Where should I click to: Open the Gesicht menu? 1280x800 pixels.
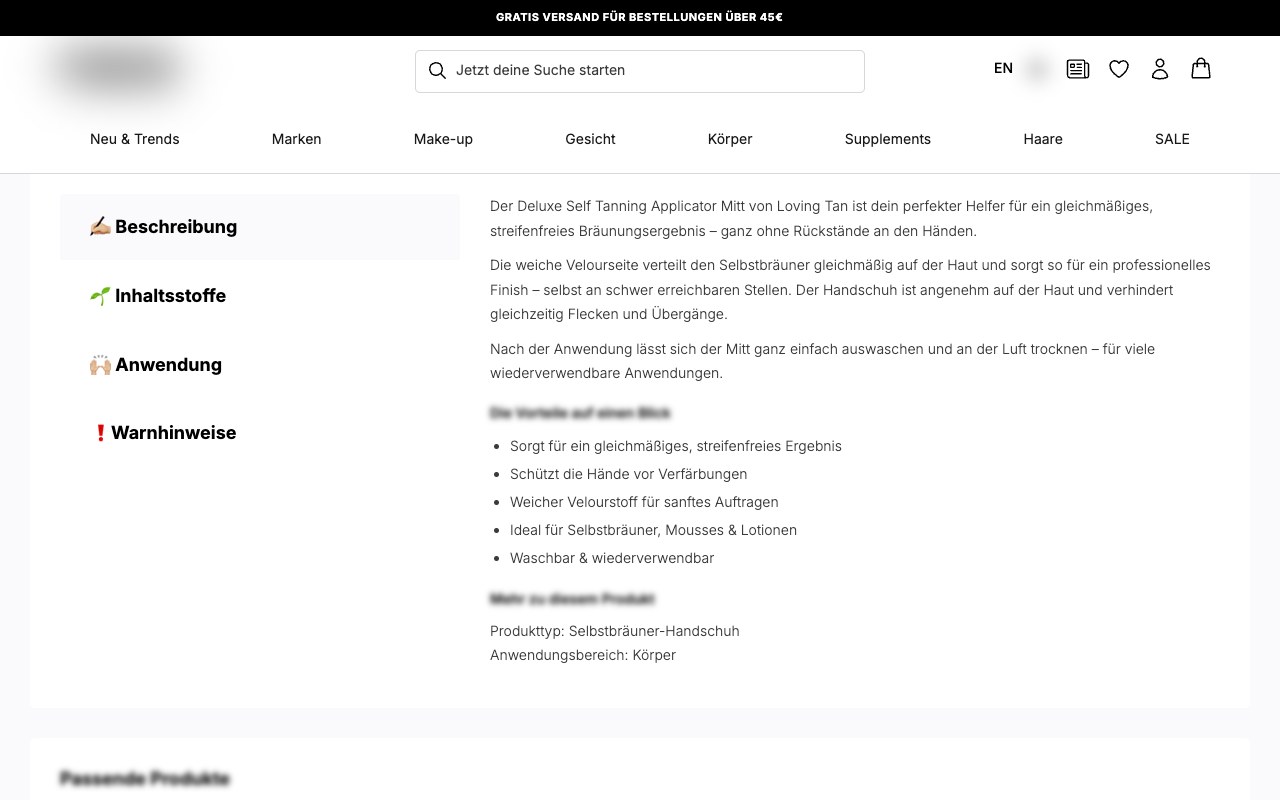click(x=590, y=139)
